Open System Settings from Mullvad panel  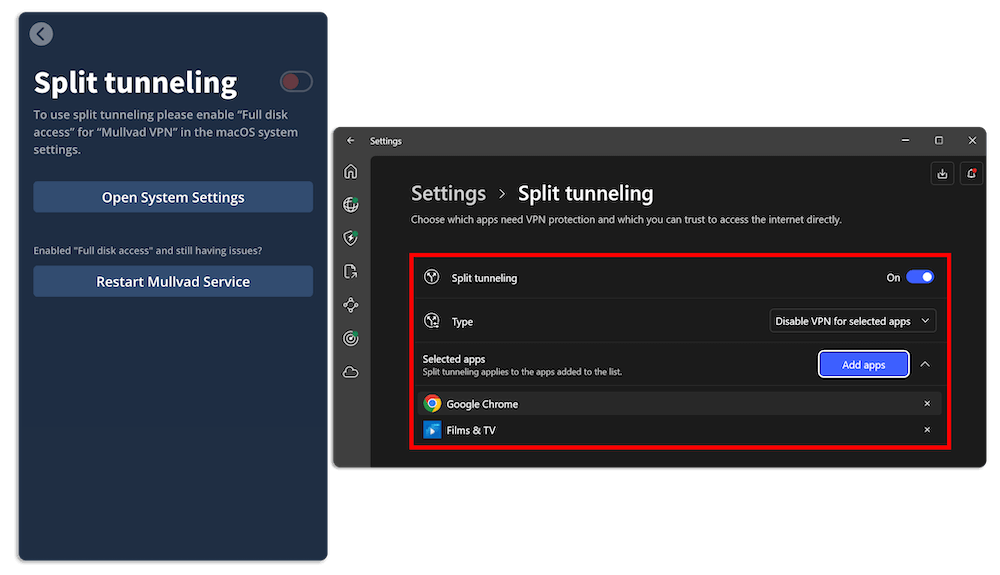pos(173,197)
